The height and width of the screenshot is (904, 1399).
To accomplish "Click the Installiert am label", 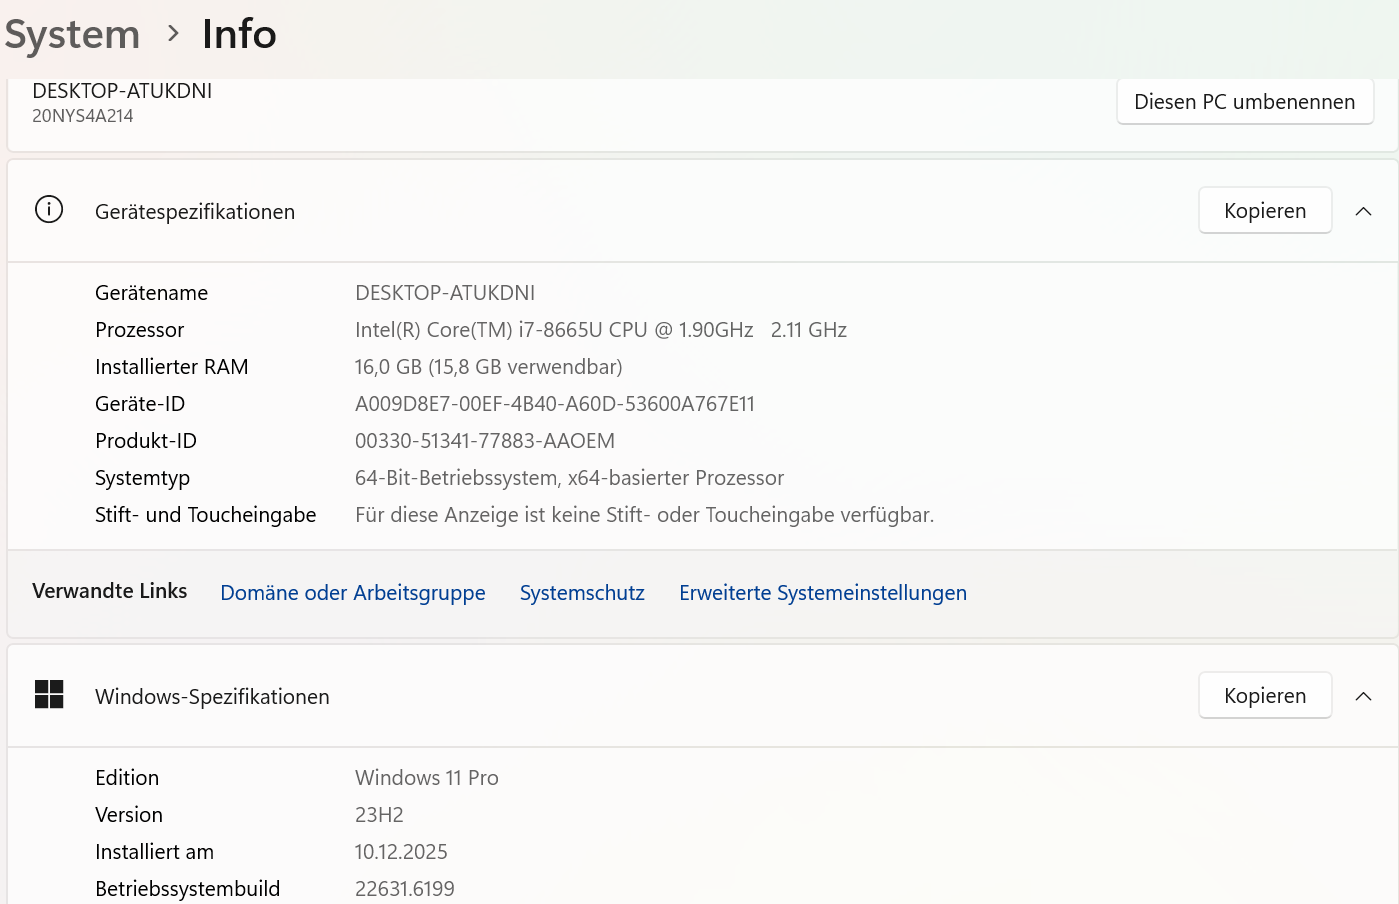I will pos(155,852).
